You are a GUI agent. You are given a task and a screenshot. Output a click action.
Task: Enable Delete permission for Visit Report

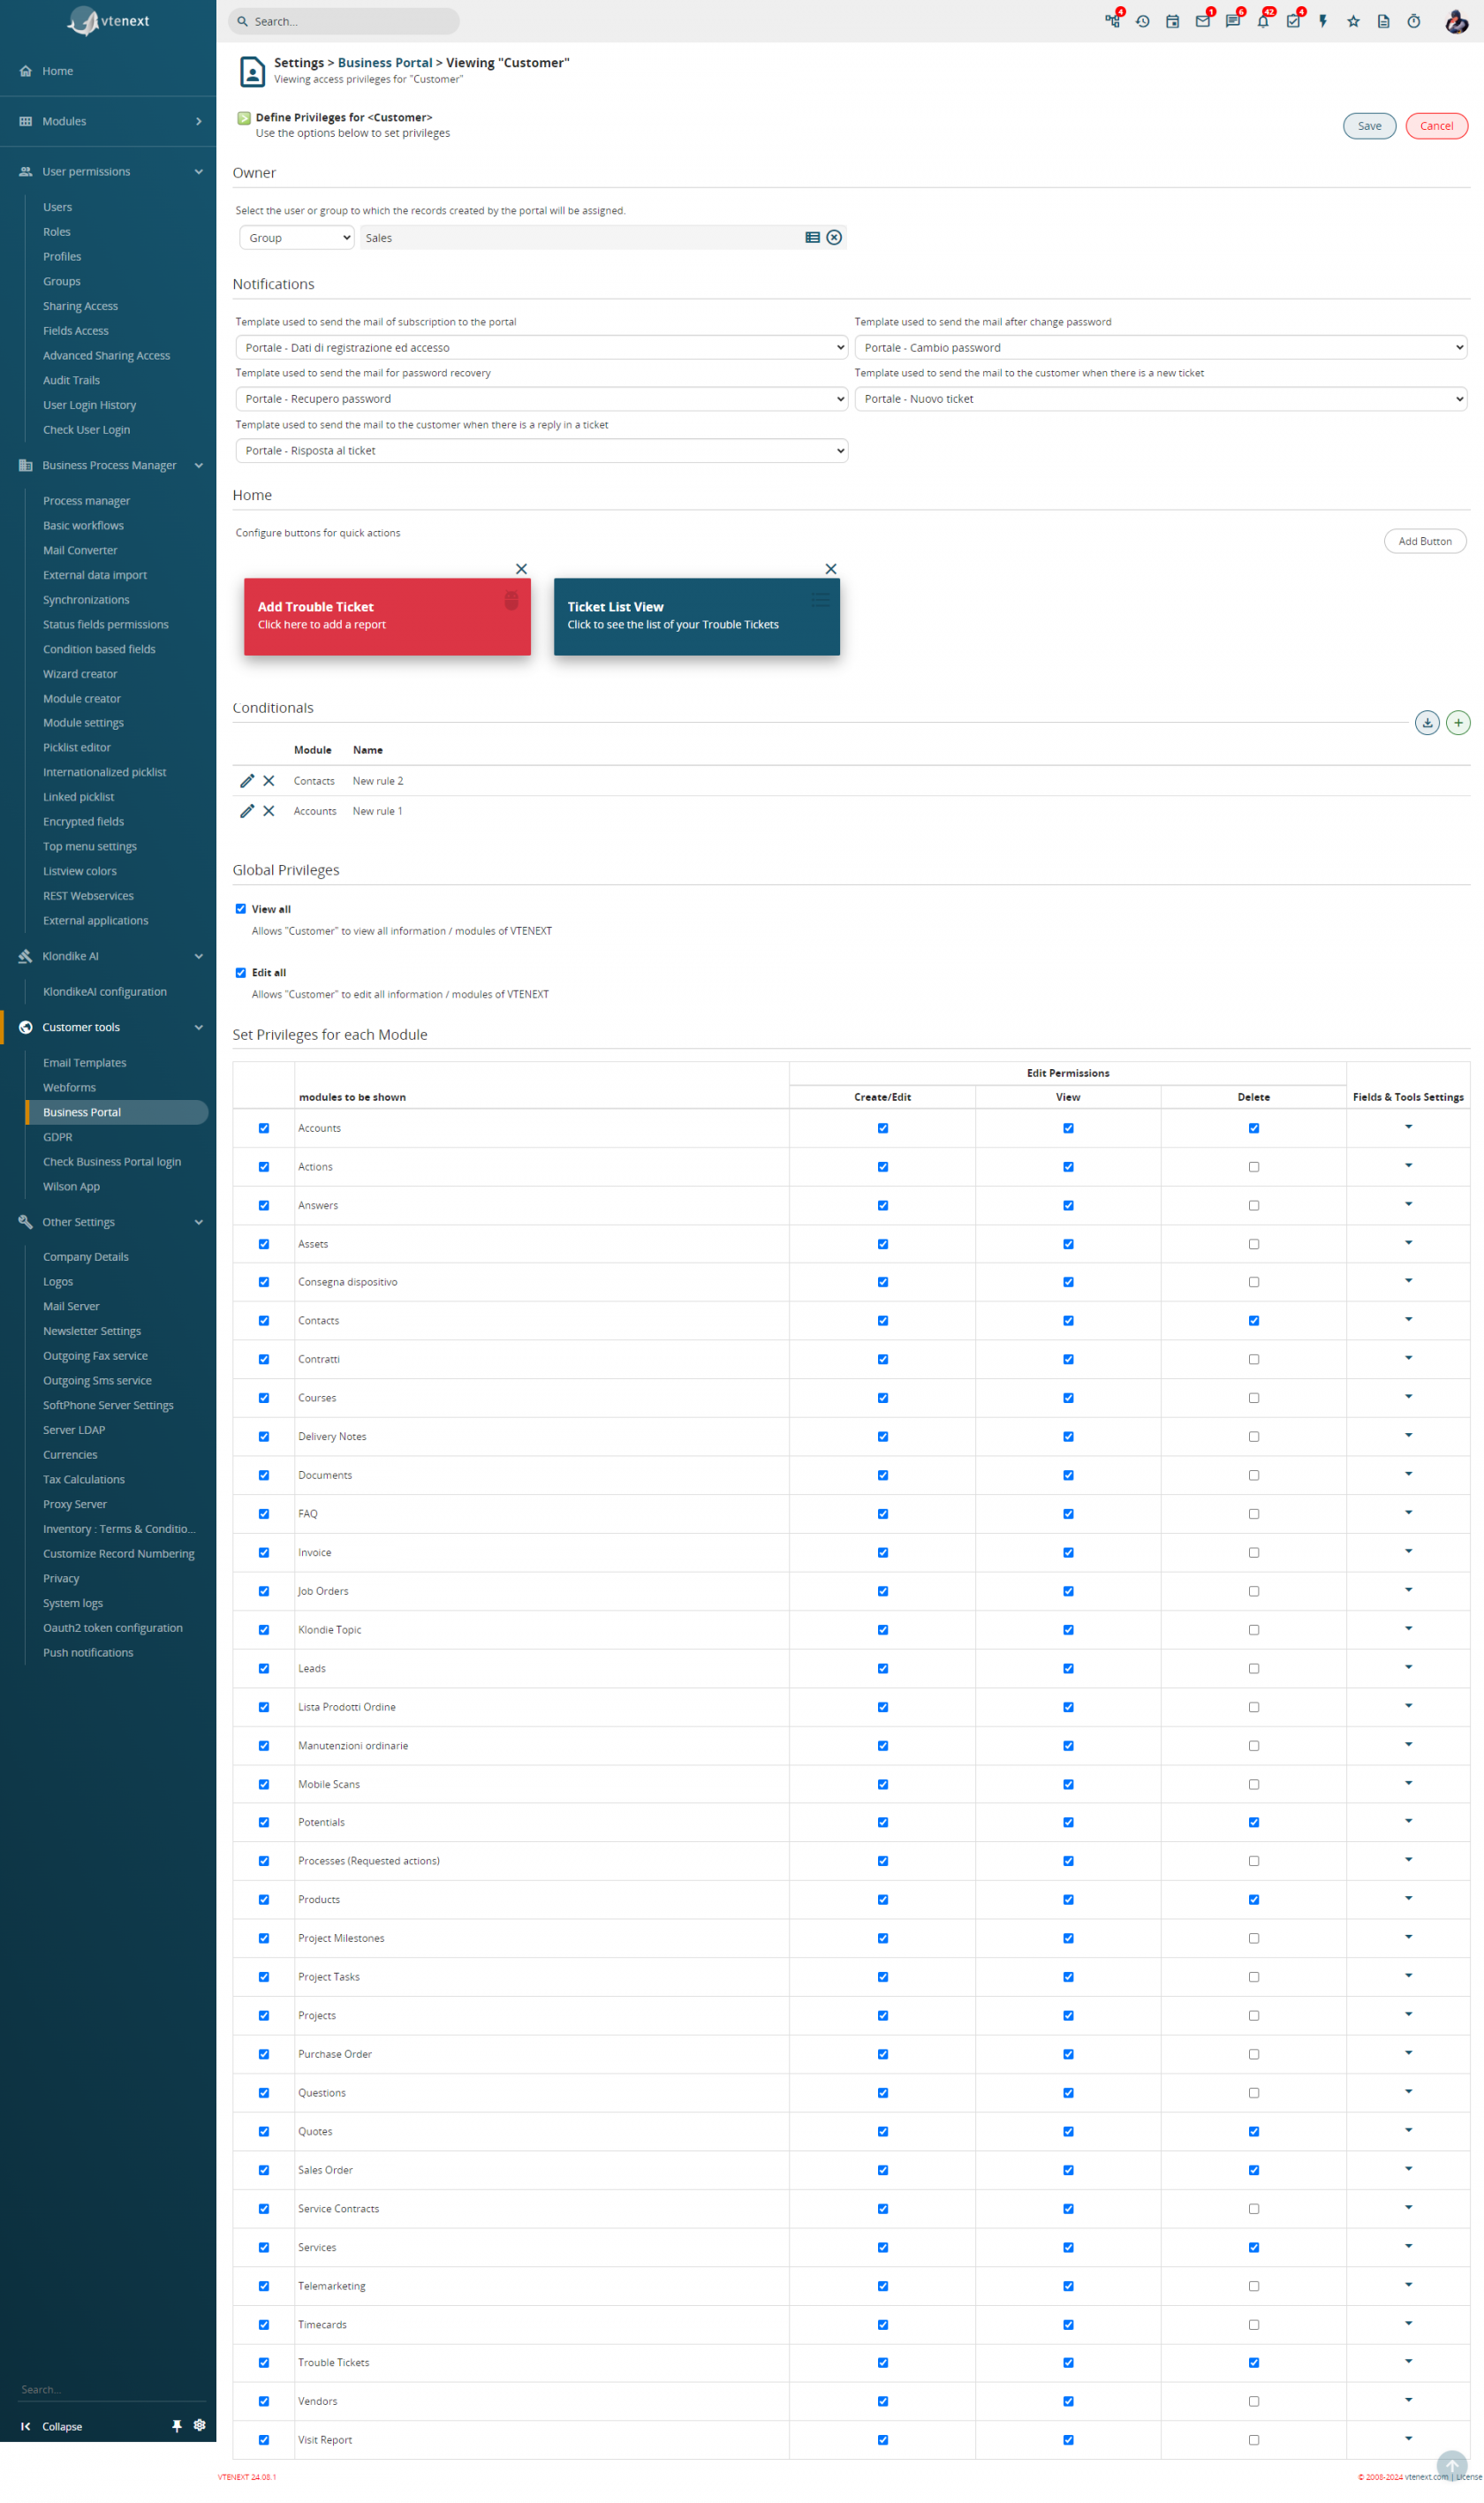(x=1253, y=2439)
